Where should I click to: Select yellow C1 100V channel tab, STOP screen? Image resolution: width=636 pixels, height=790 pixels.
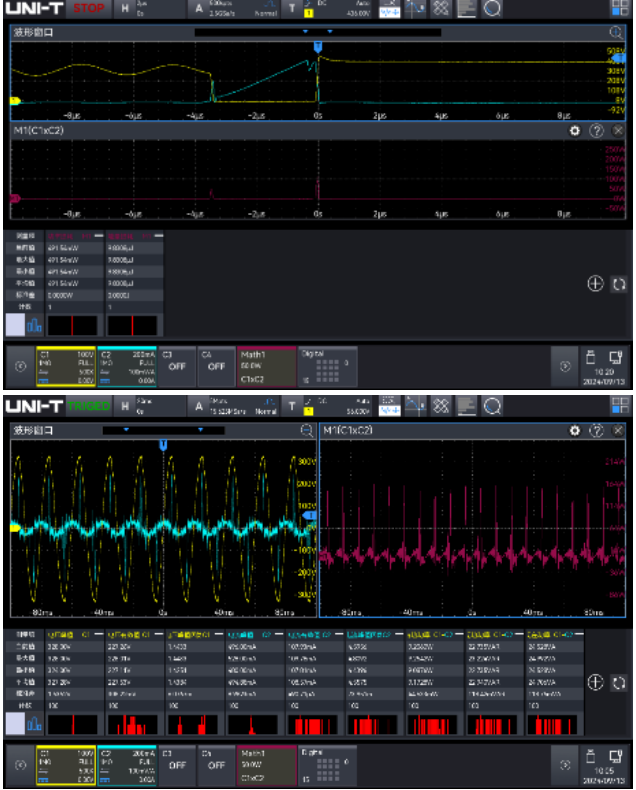65,367
